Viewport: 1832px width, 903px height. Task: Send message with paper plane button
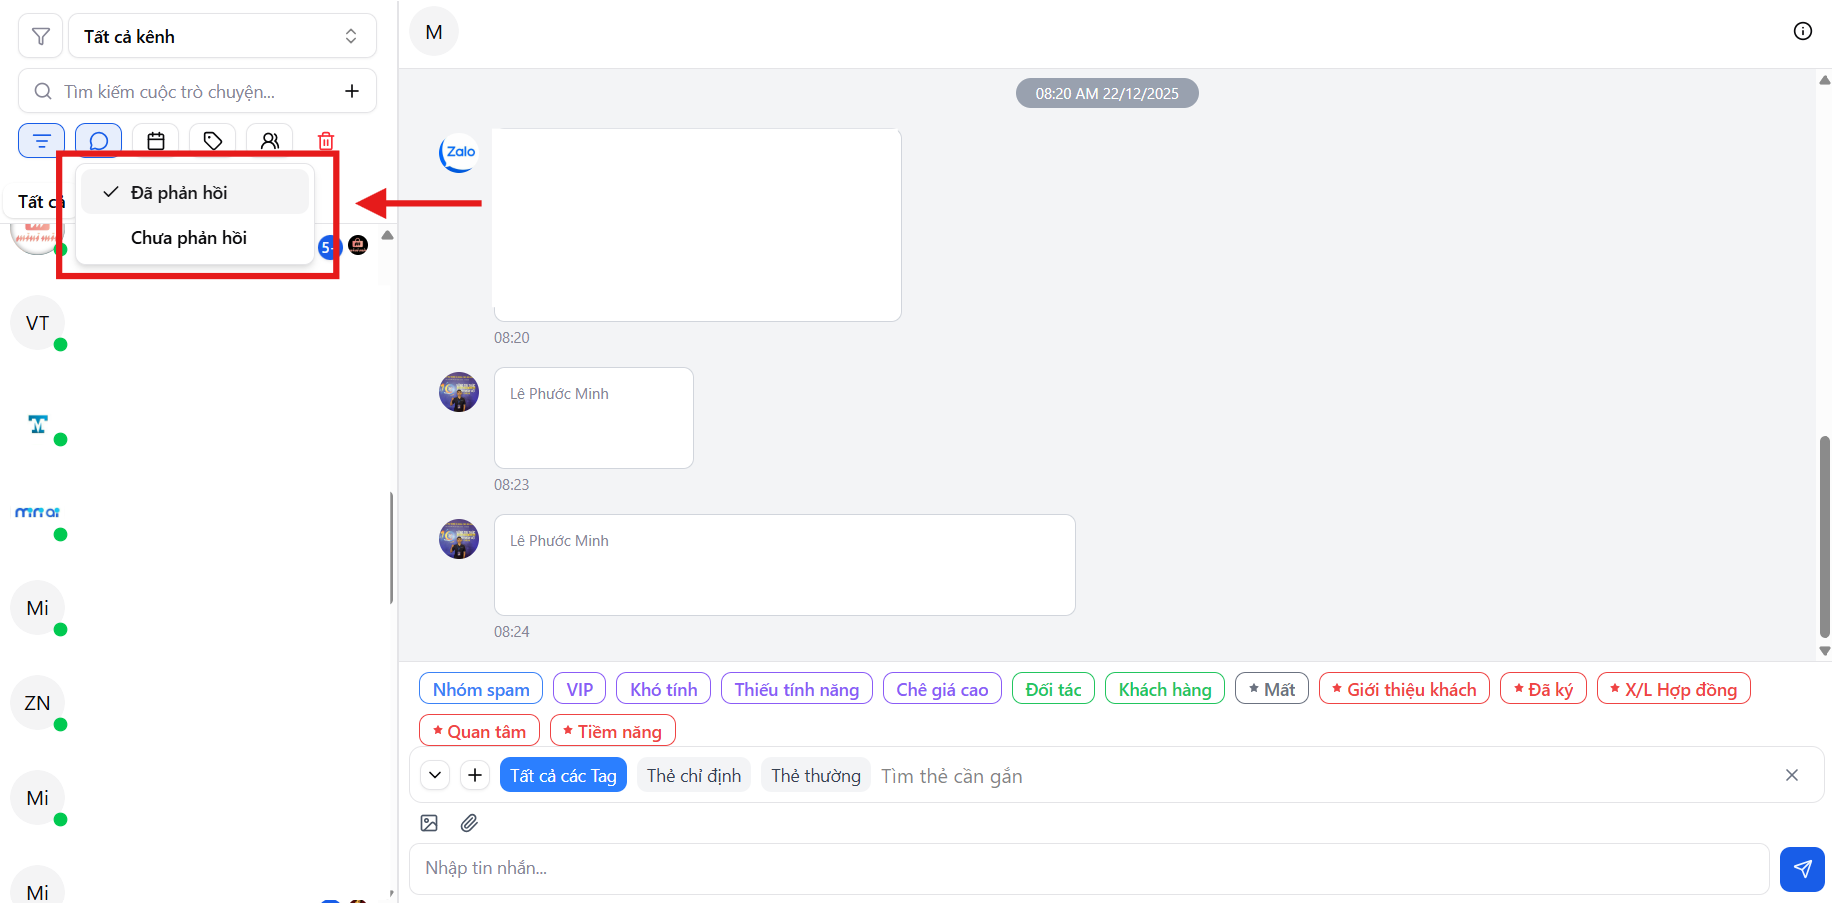coord(1802,869)
